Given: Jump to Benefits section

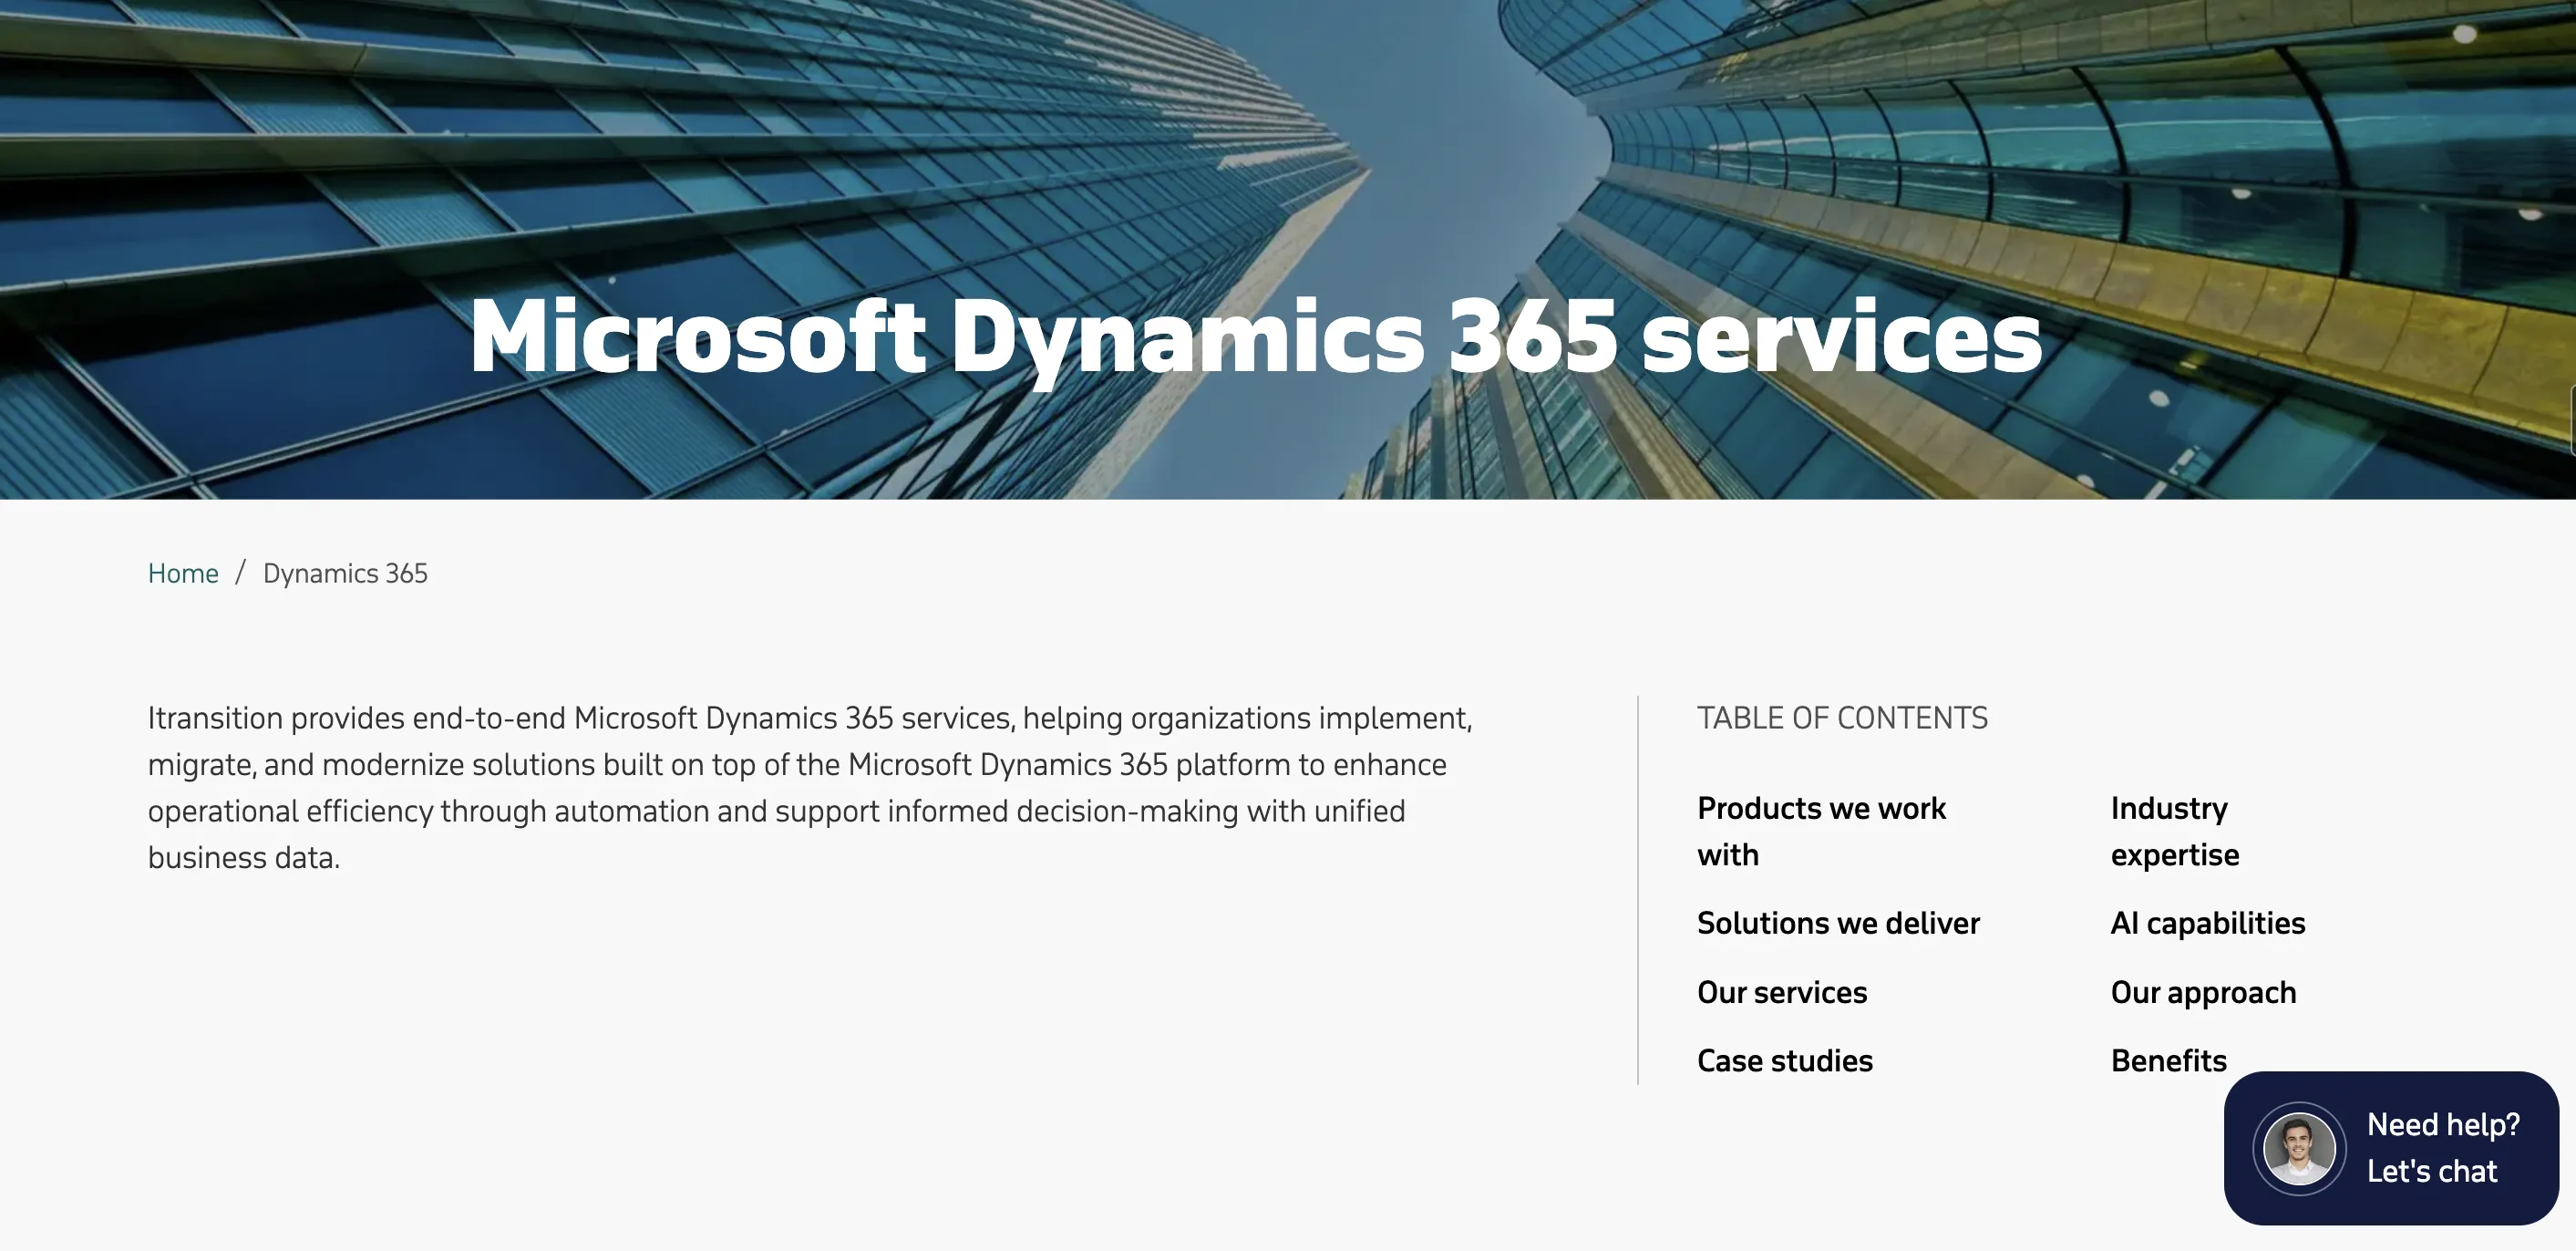Looking at the screenshot, I should (2169, 1060).
